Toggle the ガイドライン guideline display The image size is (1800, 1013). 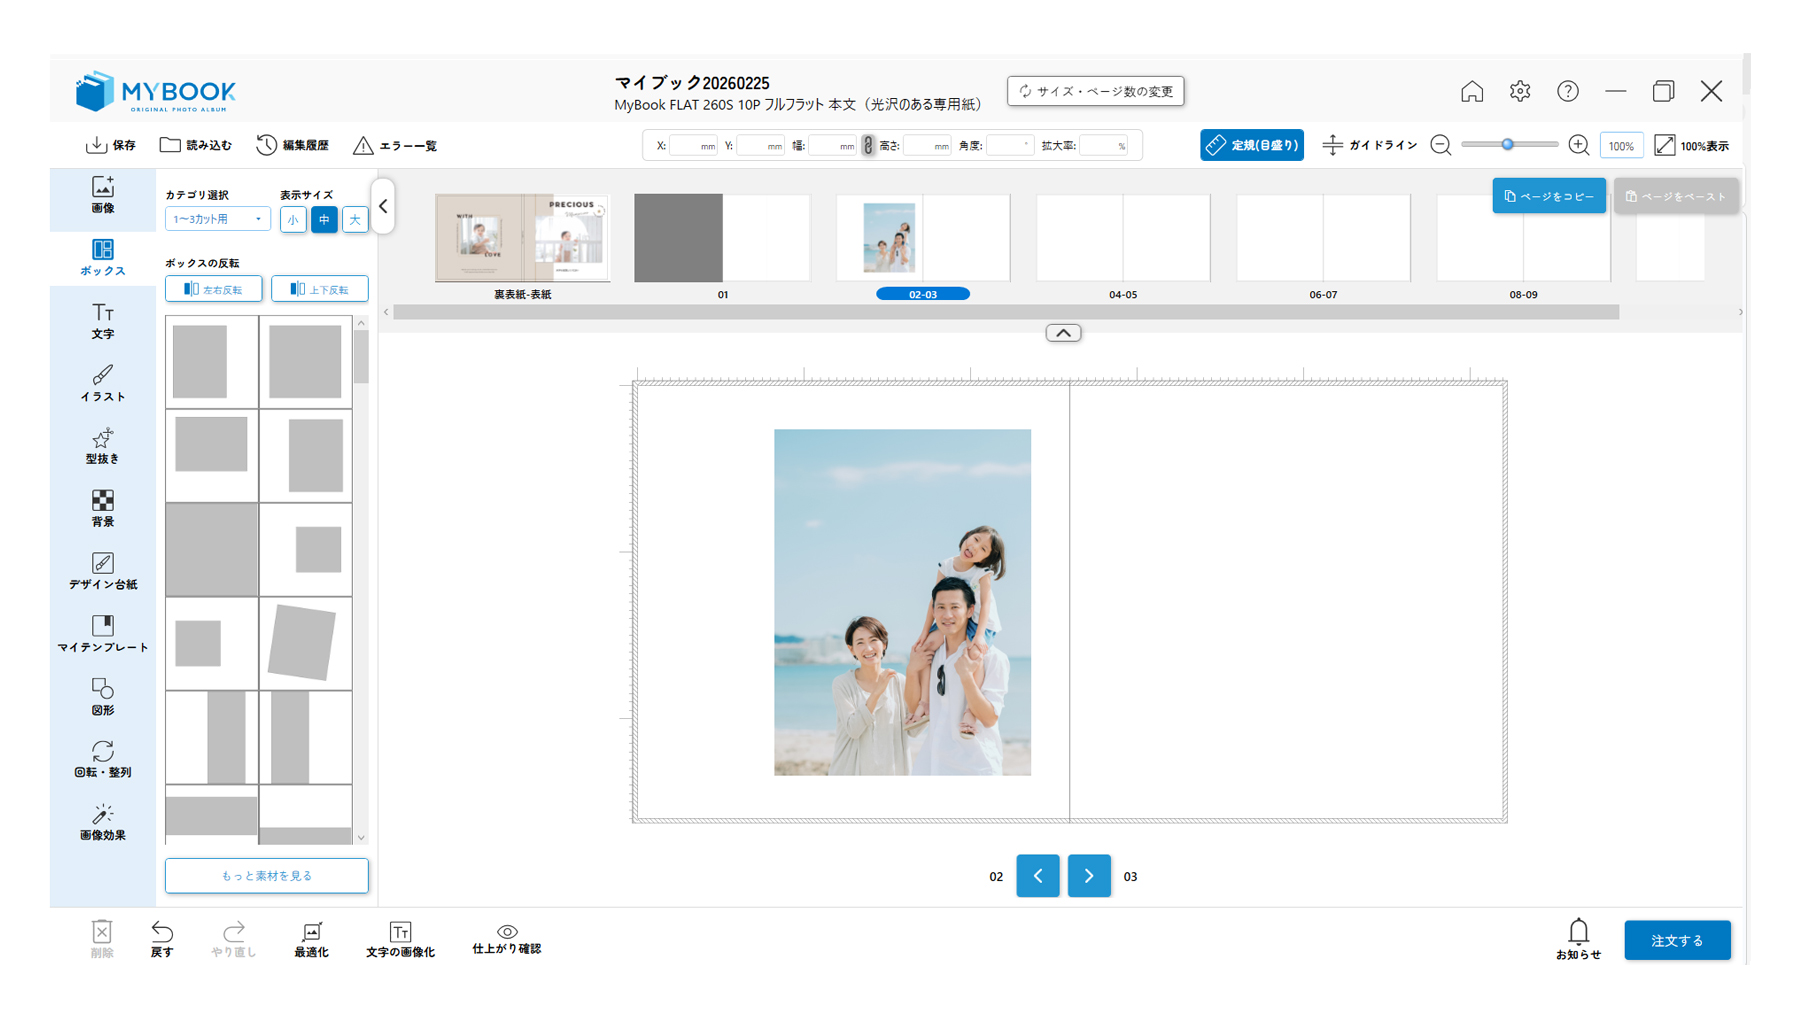(x=1369, y=145)
